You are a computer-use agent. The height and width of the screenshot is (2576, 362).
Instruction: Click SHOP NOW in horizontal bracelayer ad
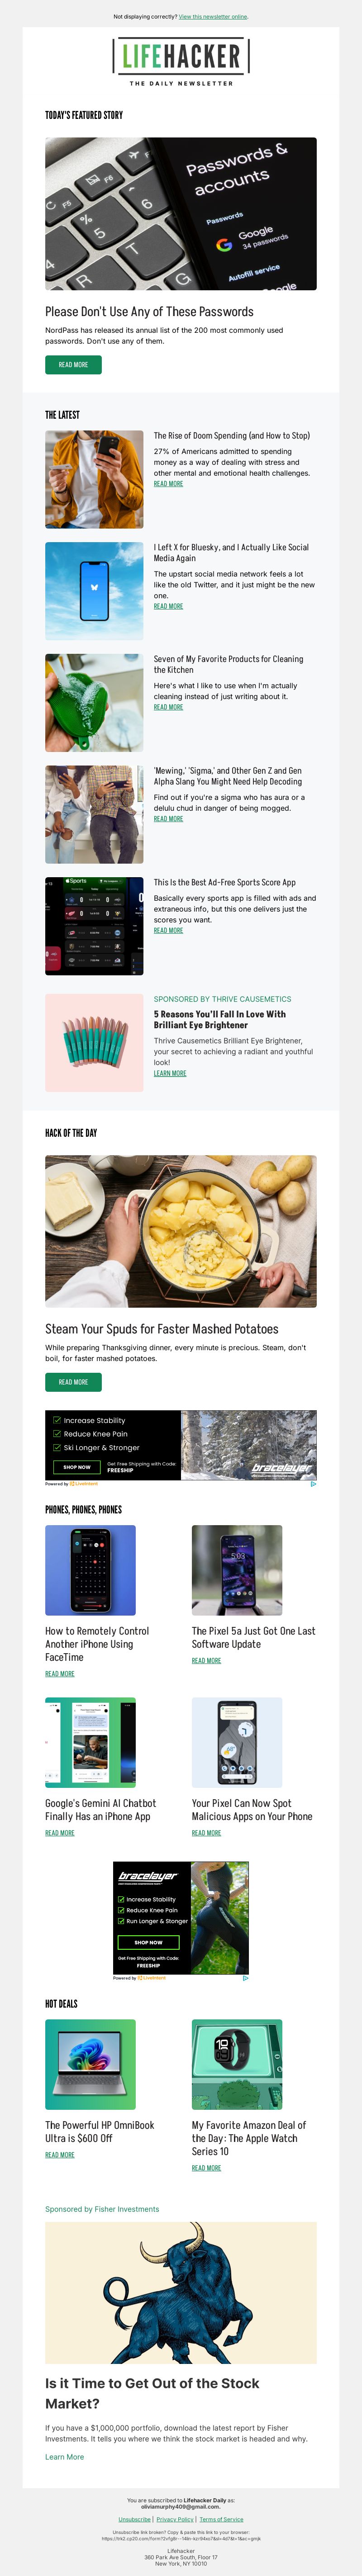click(x=77, y=1467)
